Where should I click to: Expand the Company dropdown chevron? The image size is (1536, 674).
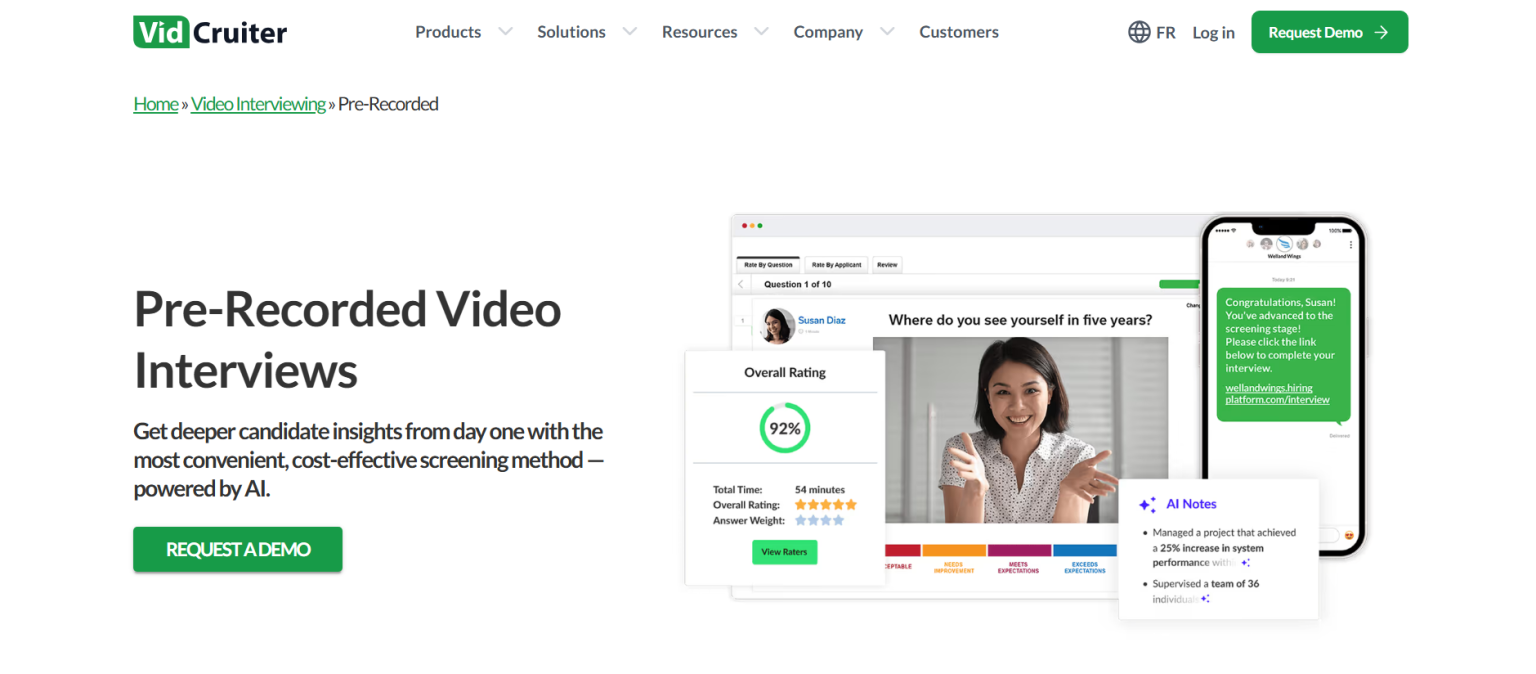click(x=887, y=32)
